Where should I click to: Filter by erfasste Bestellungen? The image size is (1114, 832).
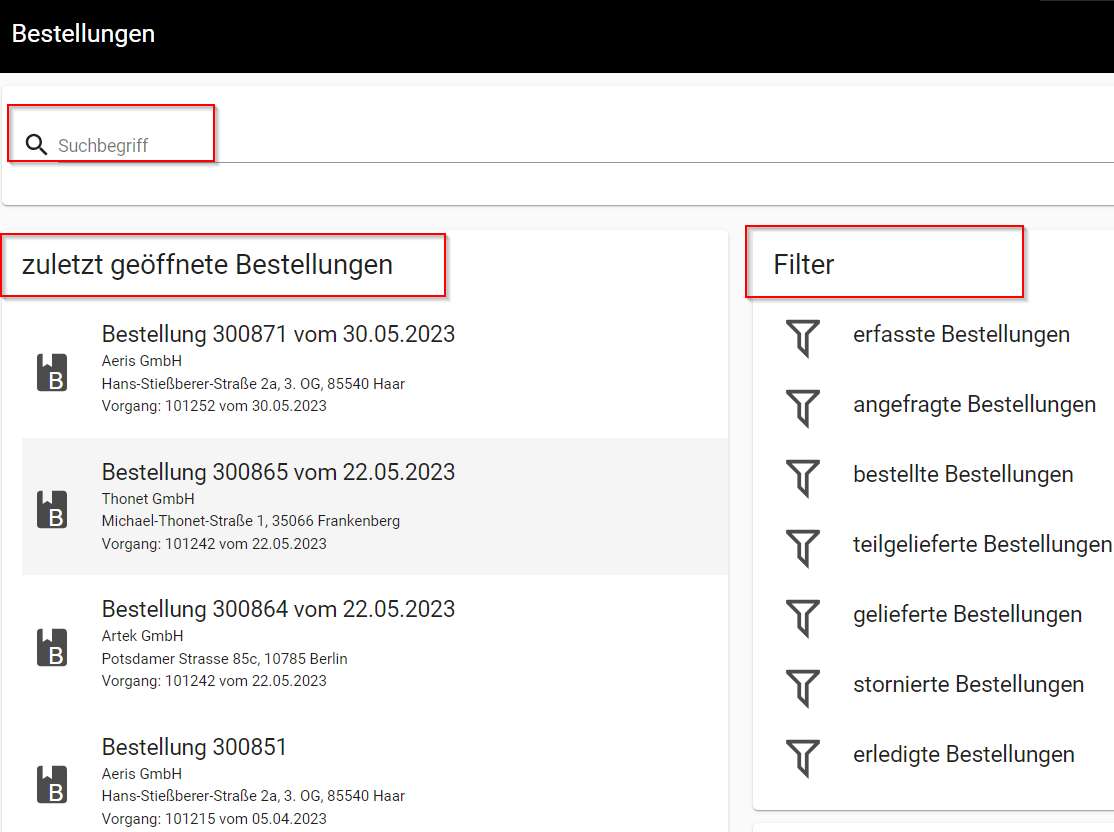pyautogui.click(x=961, y=334)
